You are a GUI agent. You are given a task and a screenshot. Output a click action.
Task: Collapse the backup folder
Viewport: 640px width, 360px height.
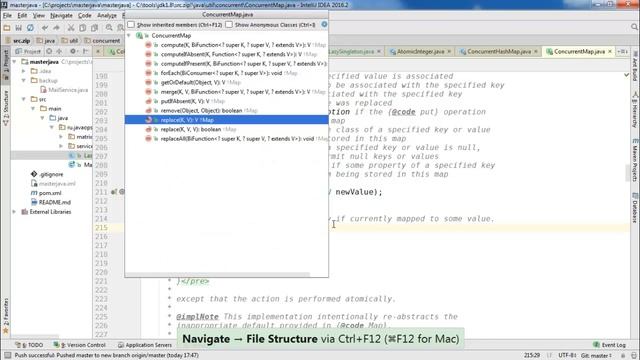tap(24, 80)
